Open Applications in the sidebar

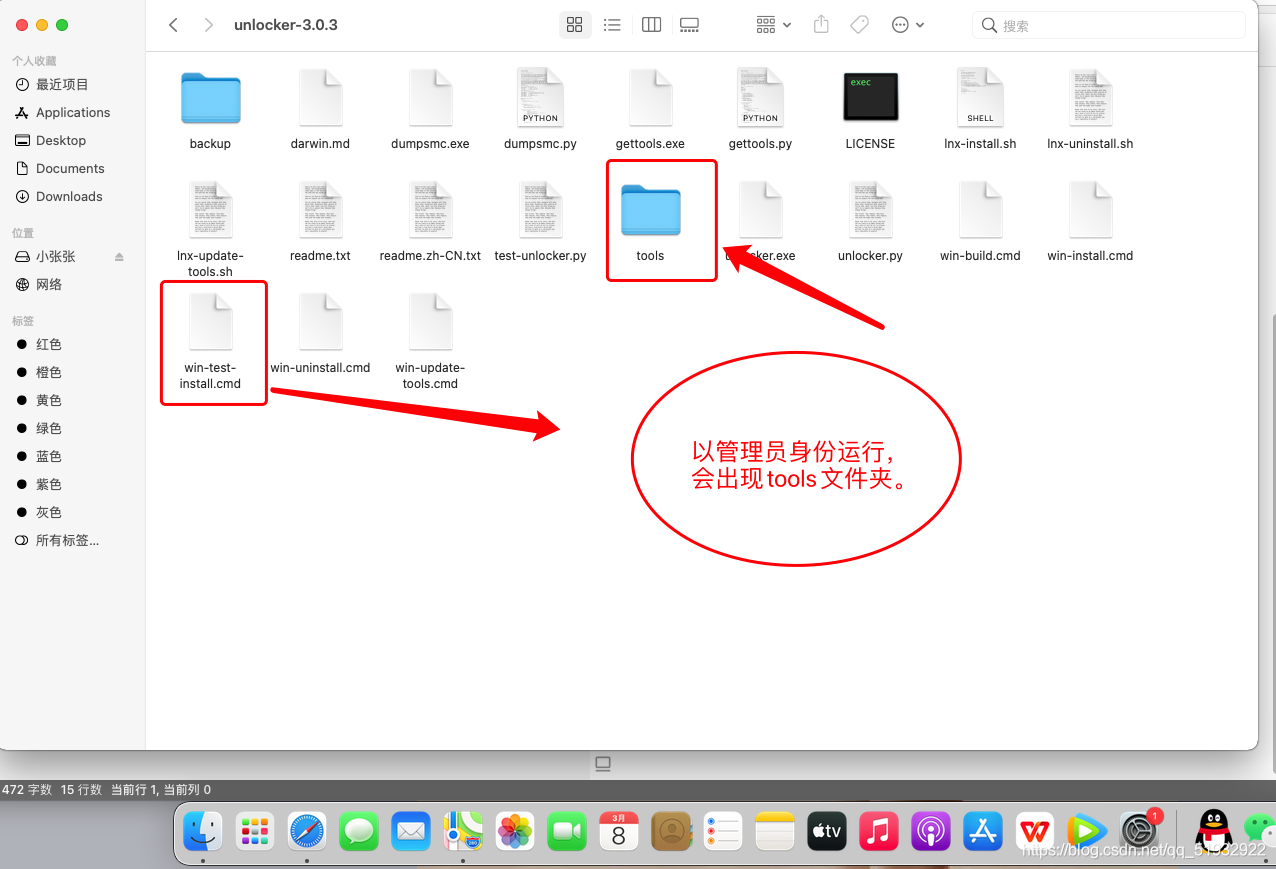(73, 113)
